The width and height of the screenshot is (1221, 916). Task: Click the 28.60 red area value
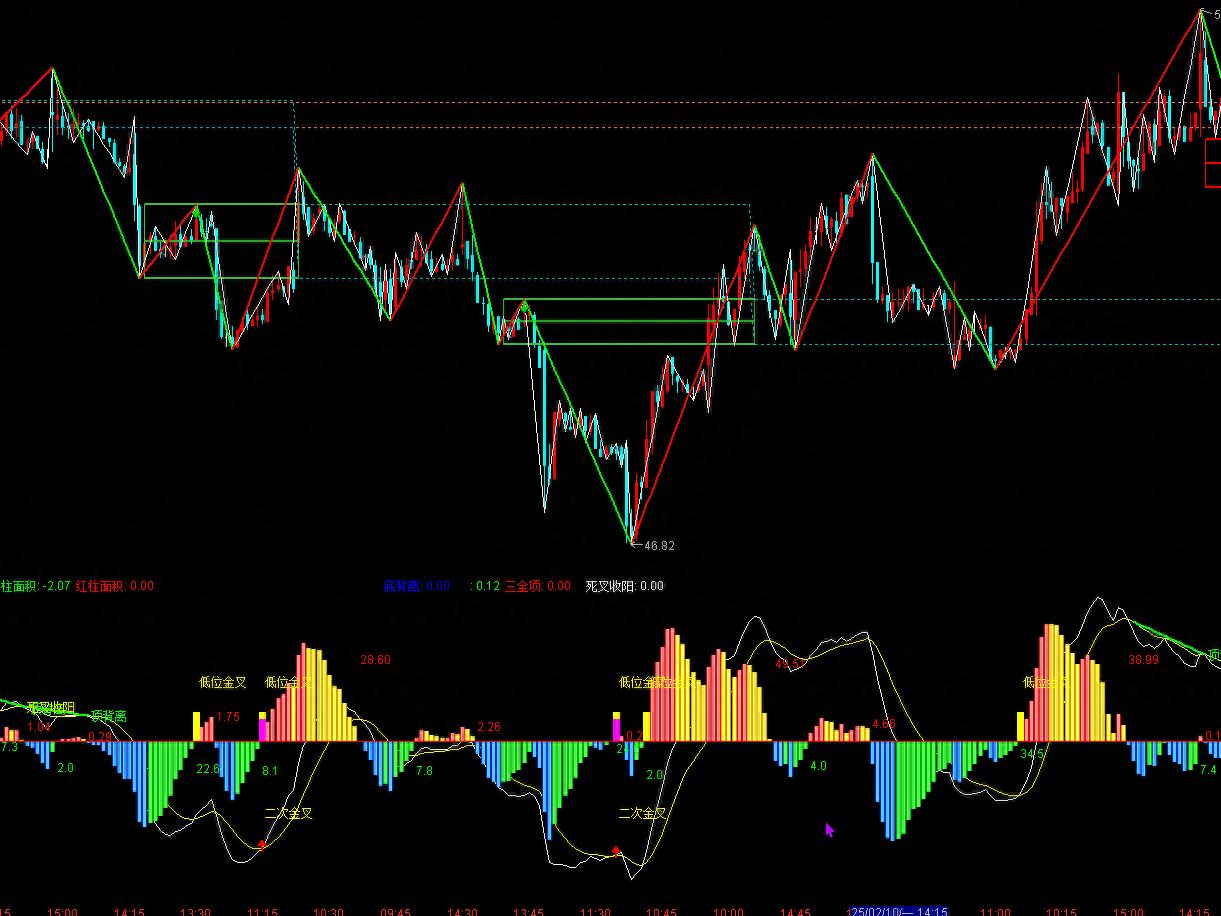click(375, 660)
